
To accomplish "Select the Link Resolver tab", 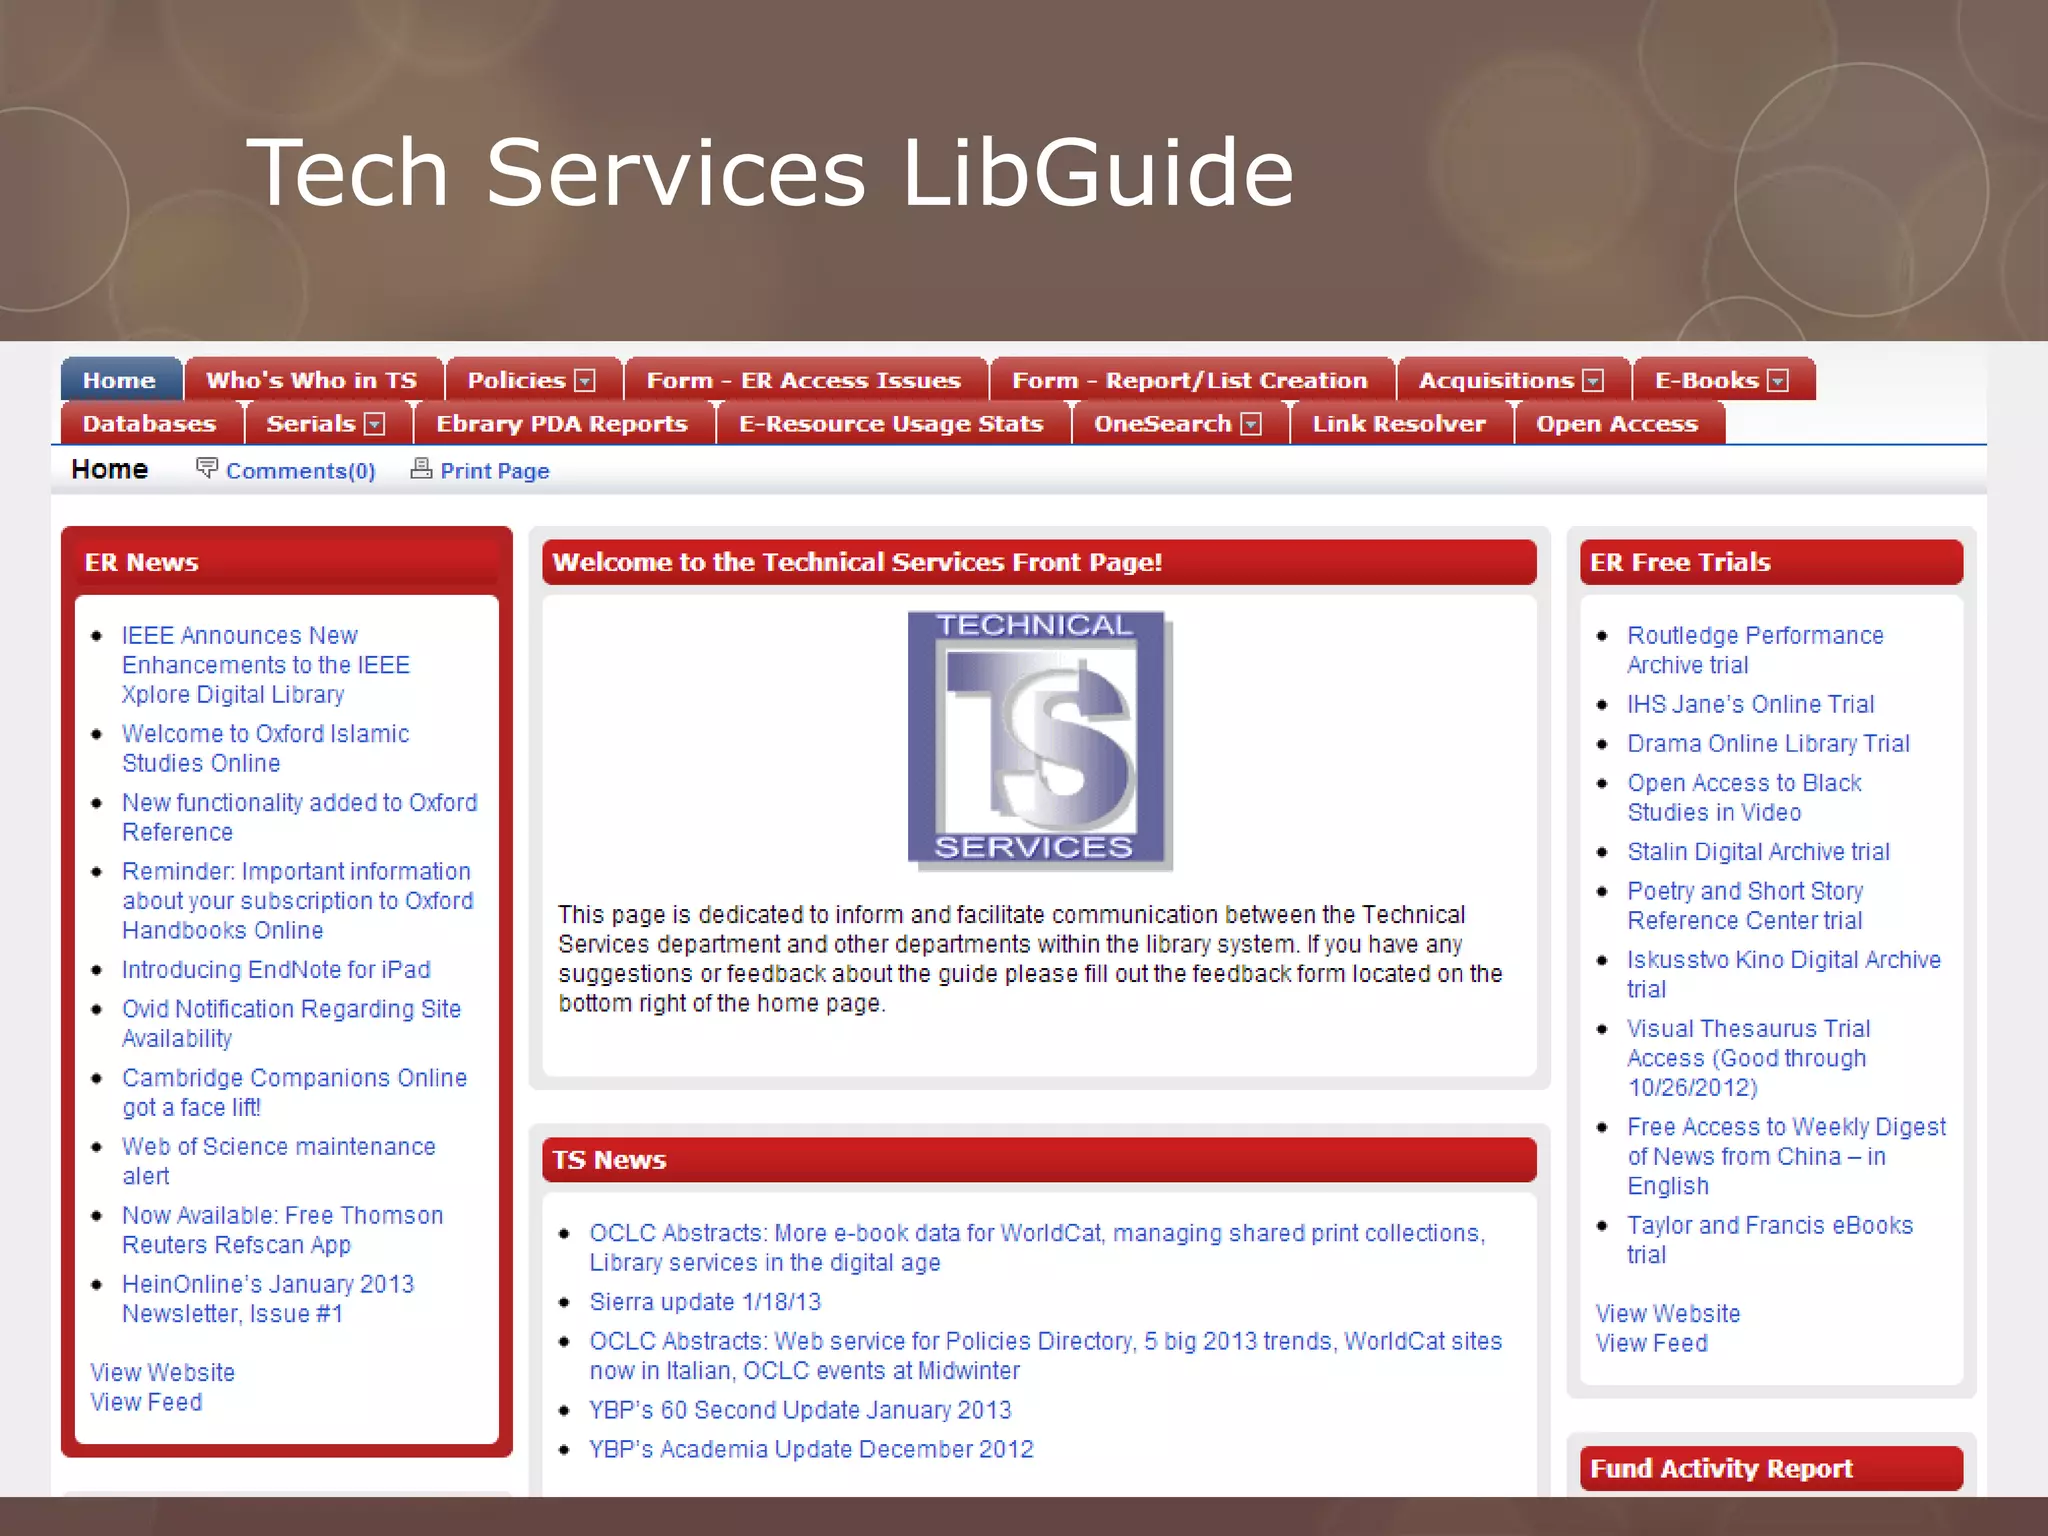I will click(x=1399, y=424).
